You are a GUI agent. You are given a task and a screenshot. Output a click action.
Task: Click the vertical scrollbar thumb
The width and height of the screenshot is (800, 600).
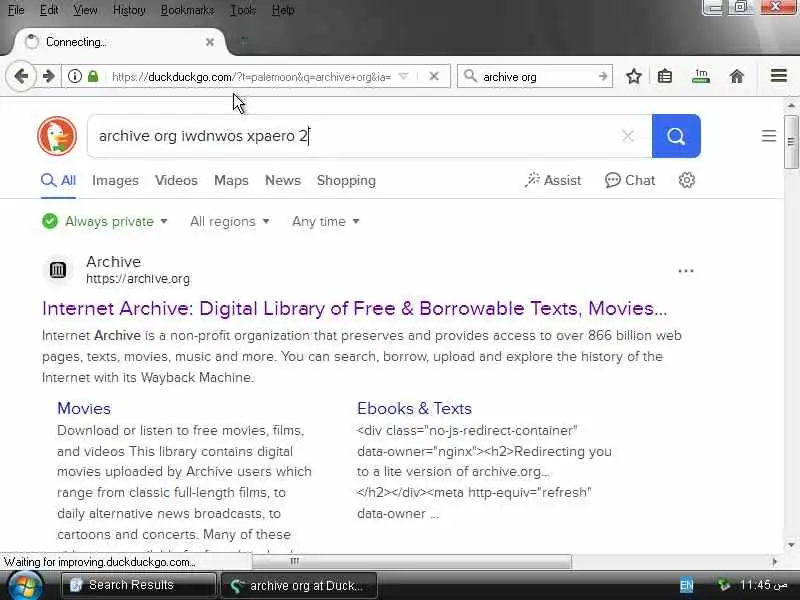(x=791, y=141)
